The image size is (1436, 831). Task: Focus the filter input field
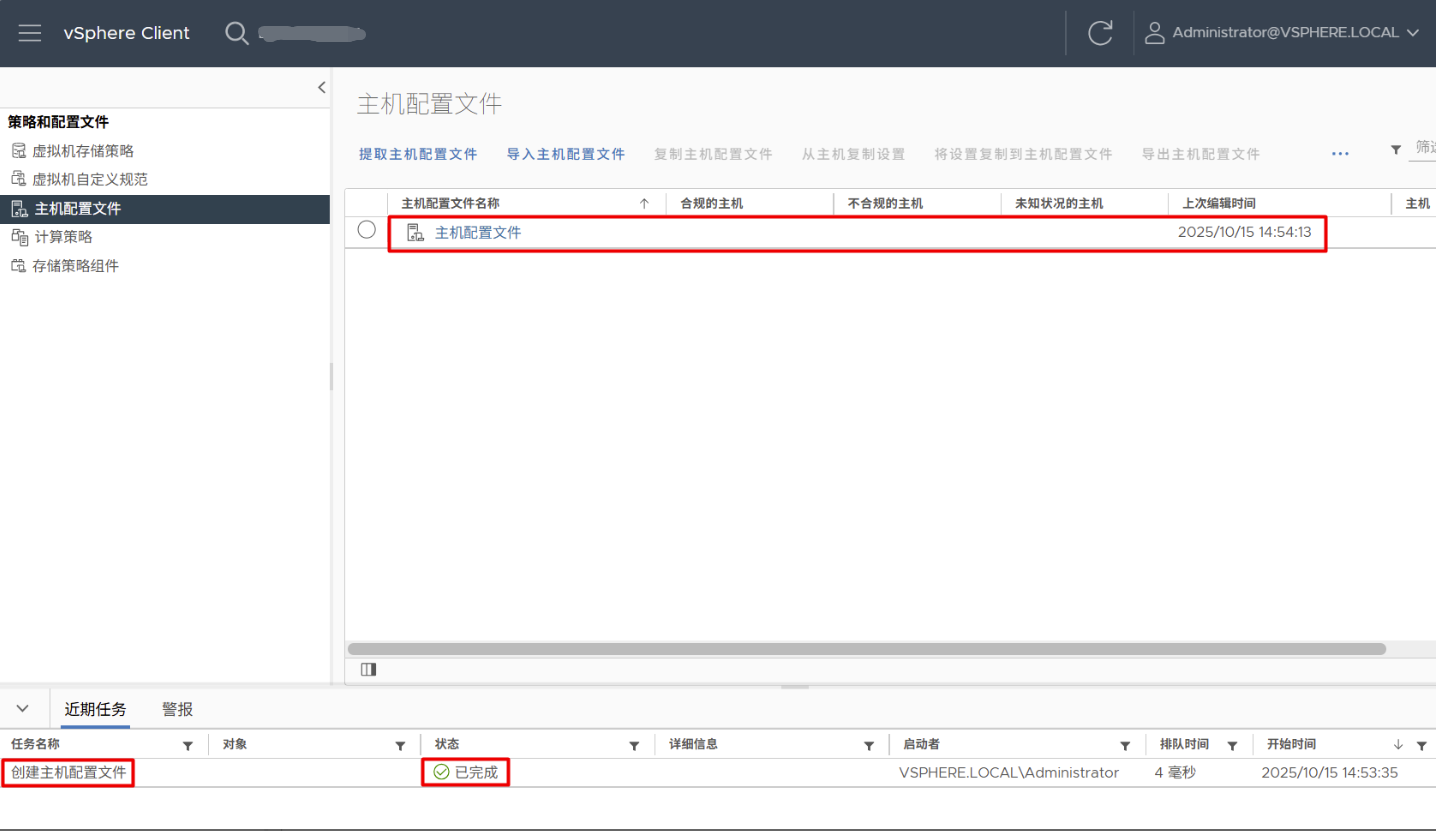[1423, 148]
